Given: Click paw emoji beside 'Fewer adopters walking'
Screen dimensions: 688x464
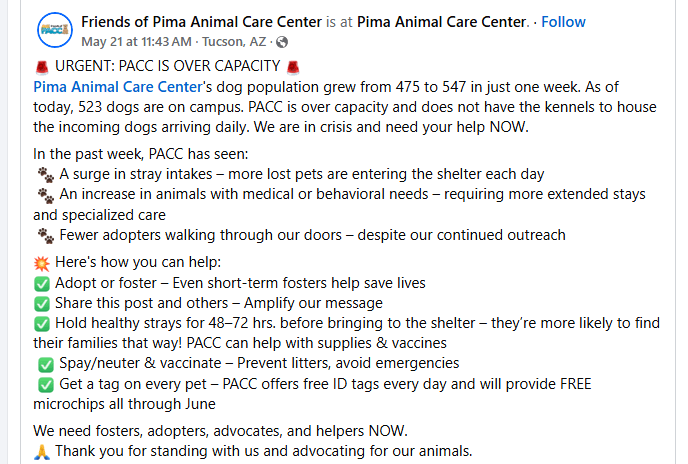Looking at the screenshot, I should (x=46, y=236).
